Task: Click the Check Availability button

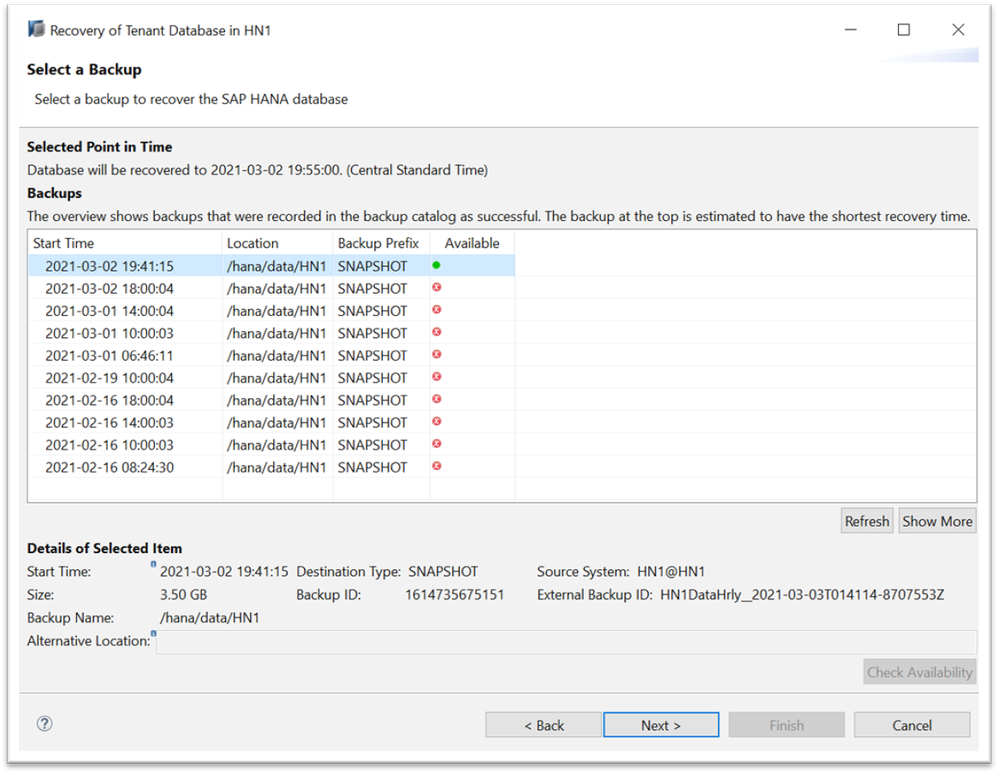Action: click(x=919, y=672)
